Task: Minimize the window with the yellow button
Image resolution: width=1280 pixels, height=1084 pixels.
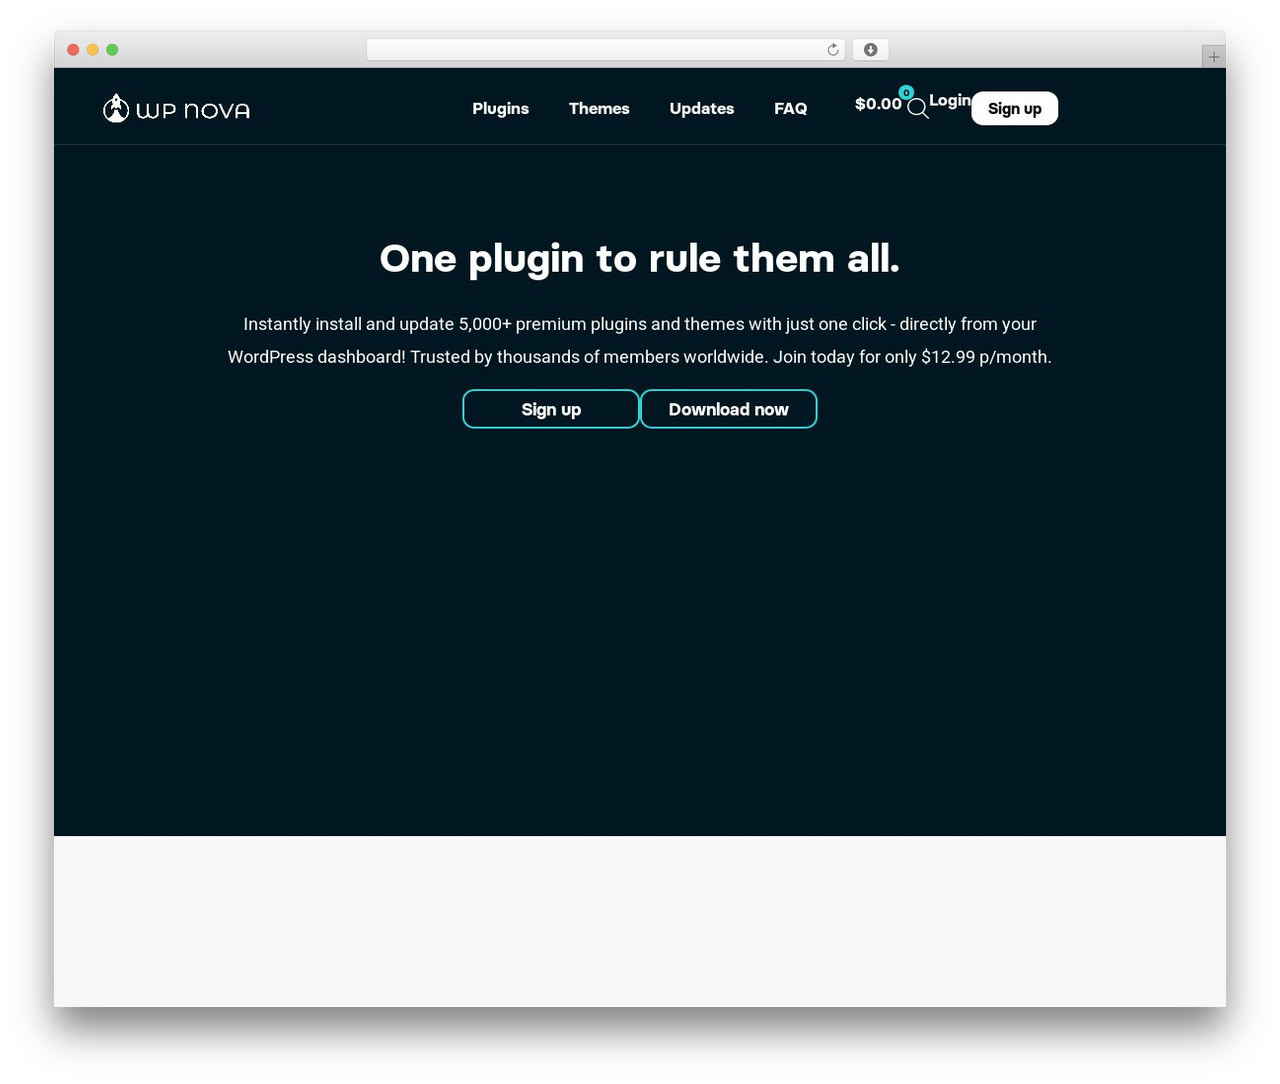Action: (x=93, y=50)
